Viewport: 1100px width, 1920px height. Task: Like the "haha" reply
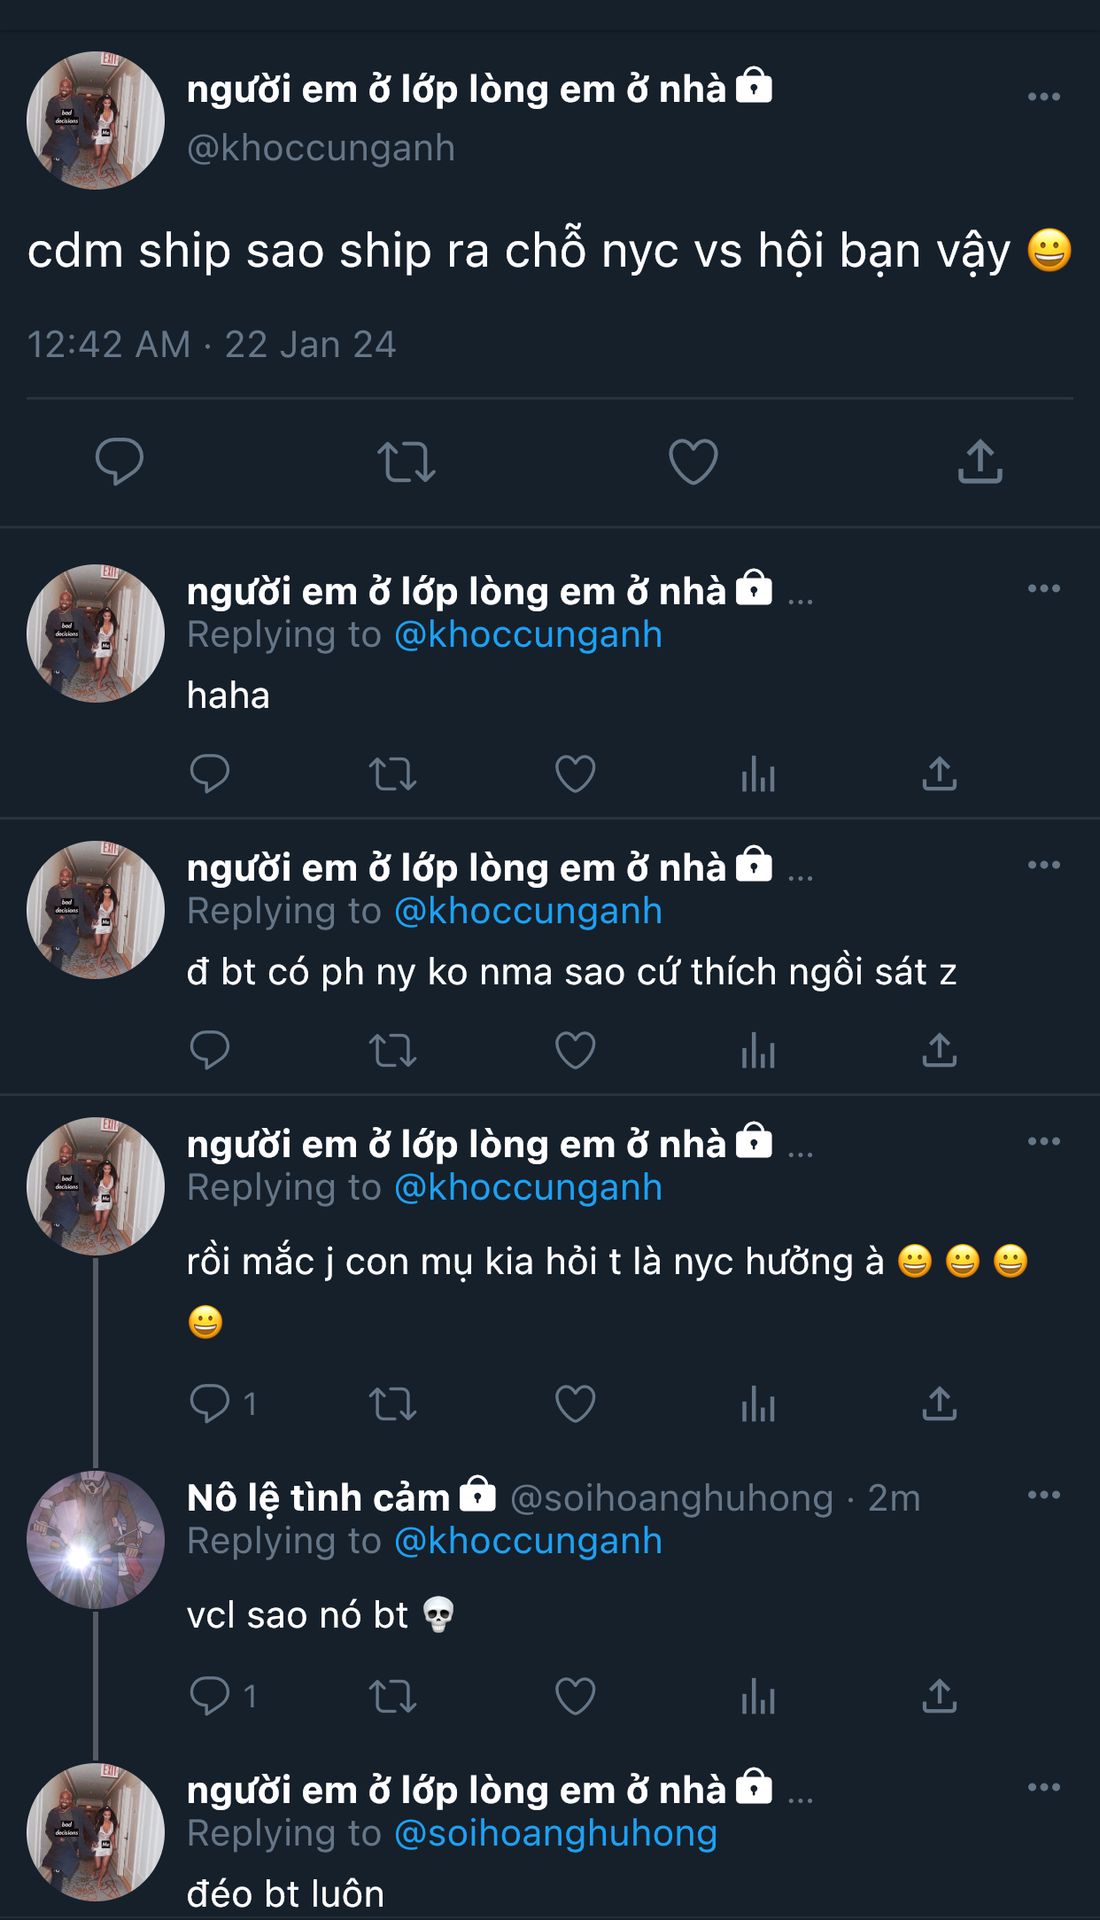(575, 774)
